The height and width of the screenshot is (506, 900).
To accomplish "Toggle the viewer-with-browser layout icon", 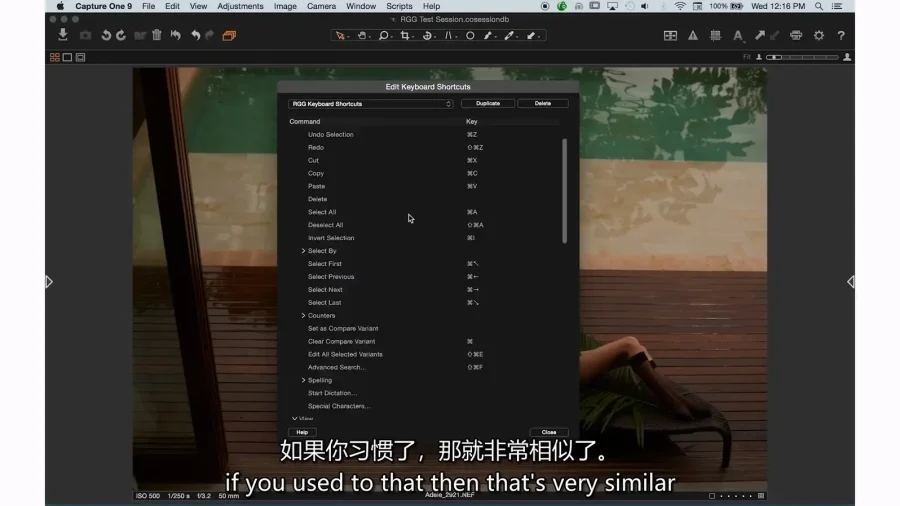I will 80,57.
